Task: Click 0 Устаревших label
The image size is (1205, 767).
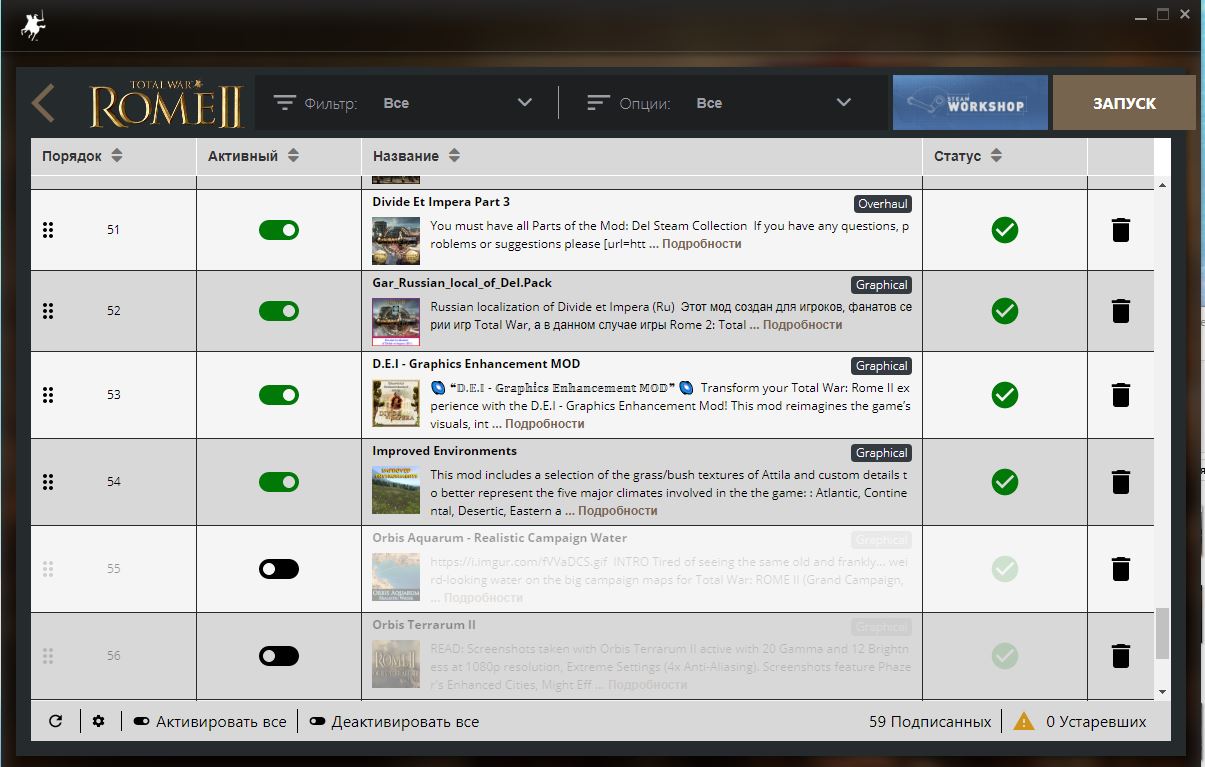Action: [1096, 721]
